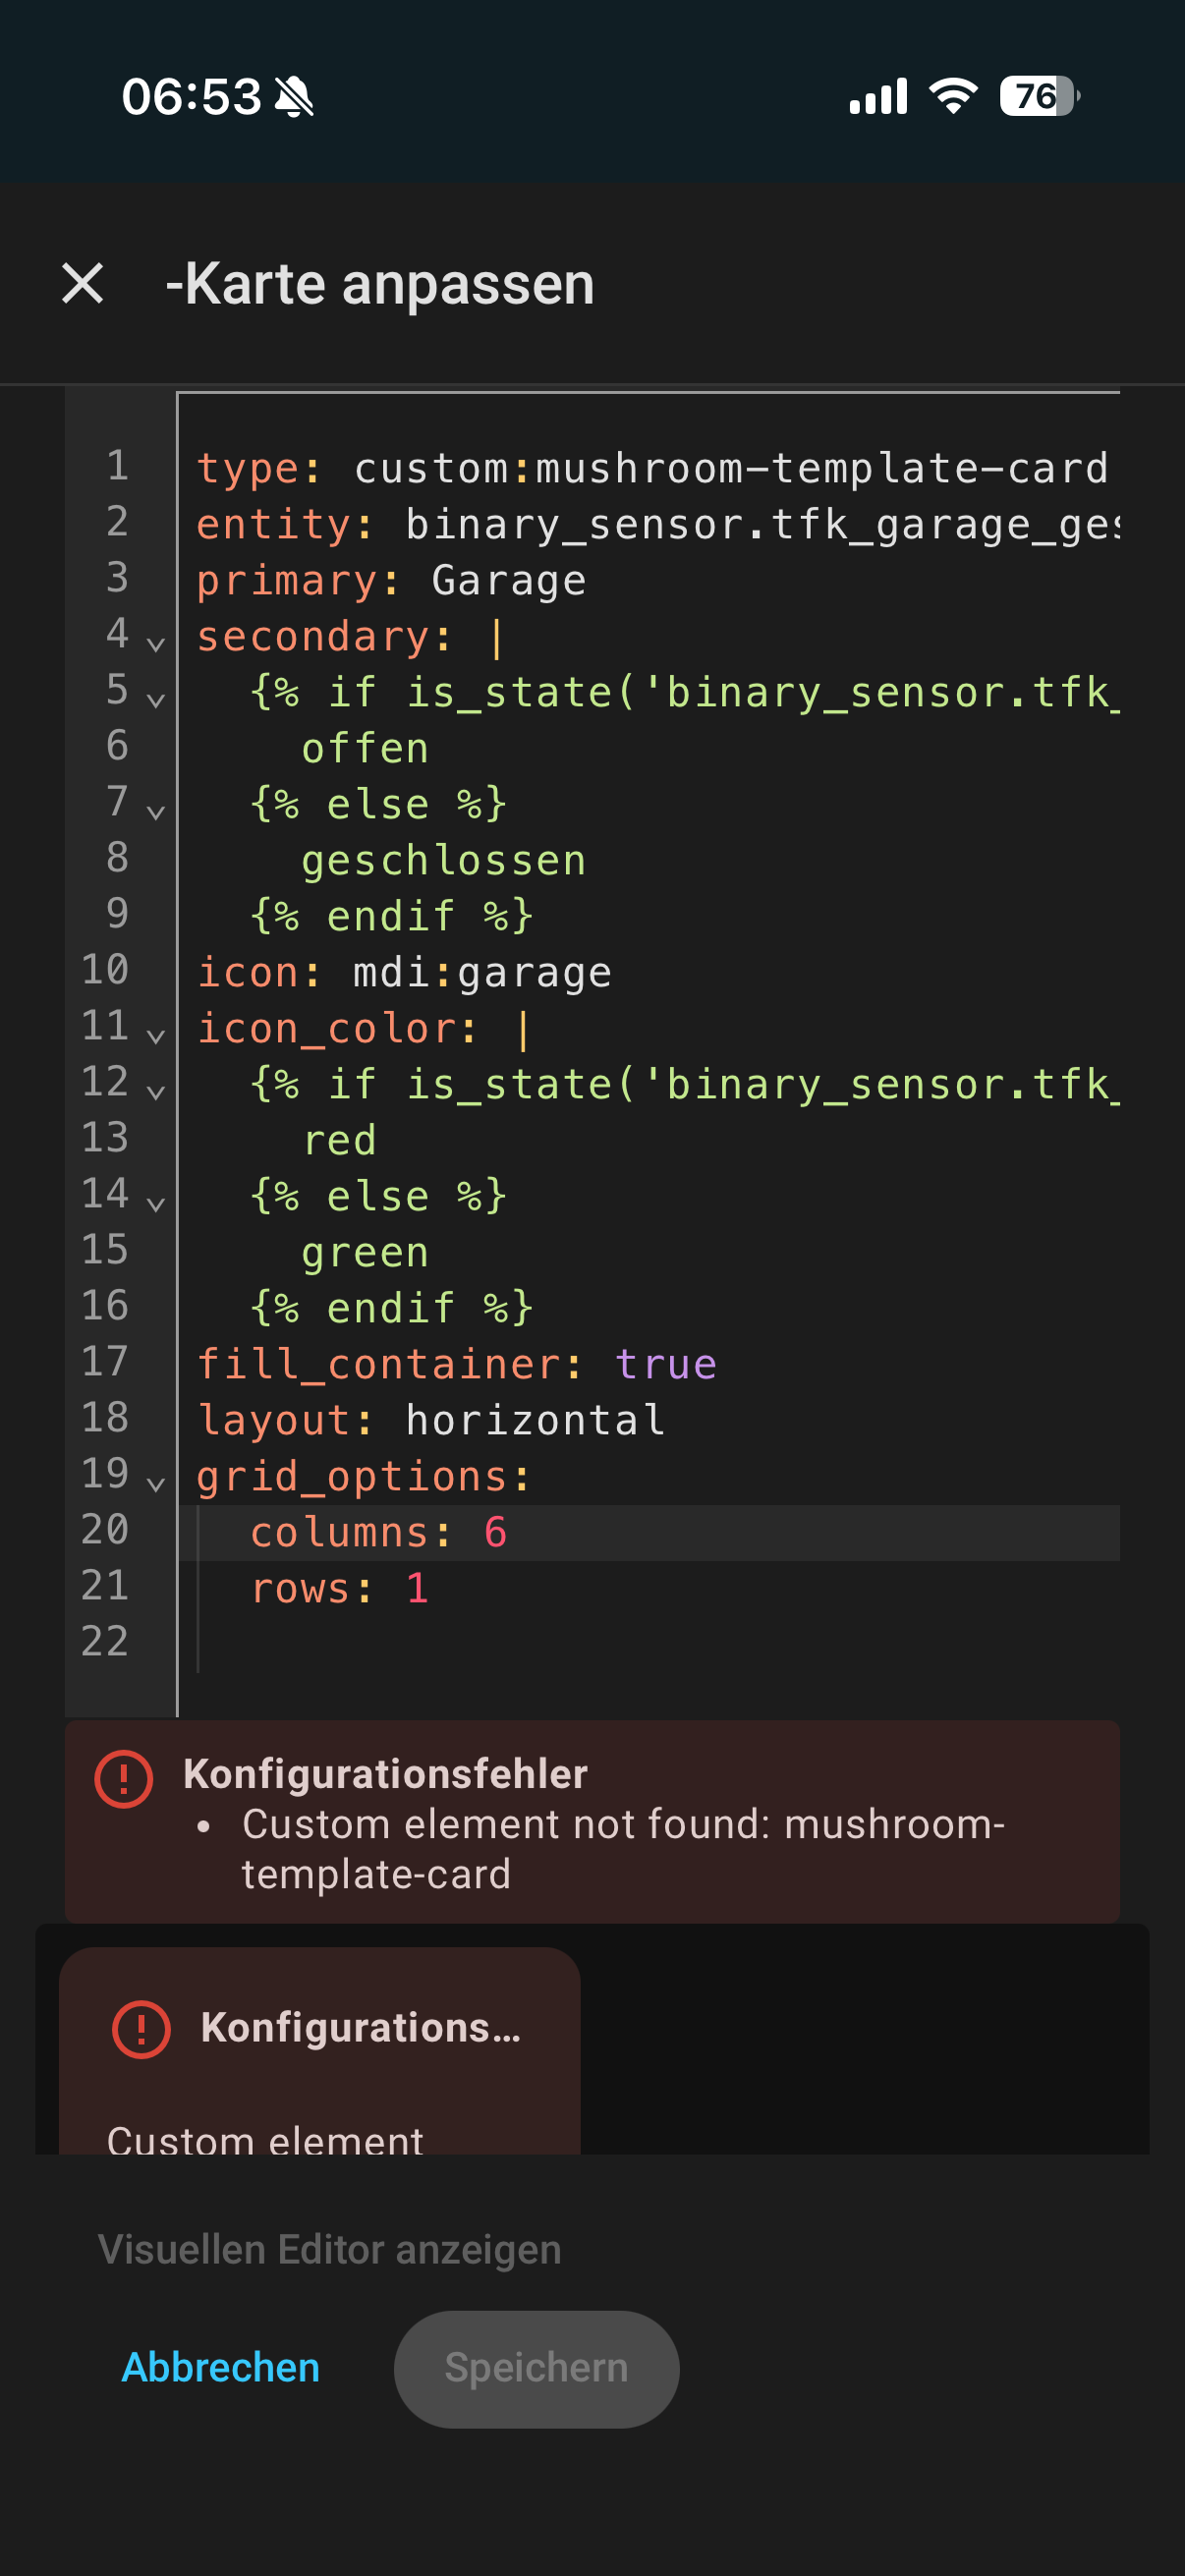The height and width of the screenshot is (2576, 1185).
Task: Collapse the secondary block fold arrow on line 4
Action: pyautogui.click(x=155, y=643)
